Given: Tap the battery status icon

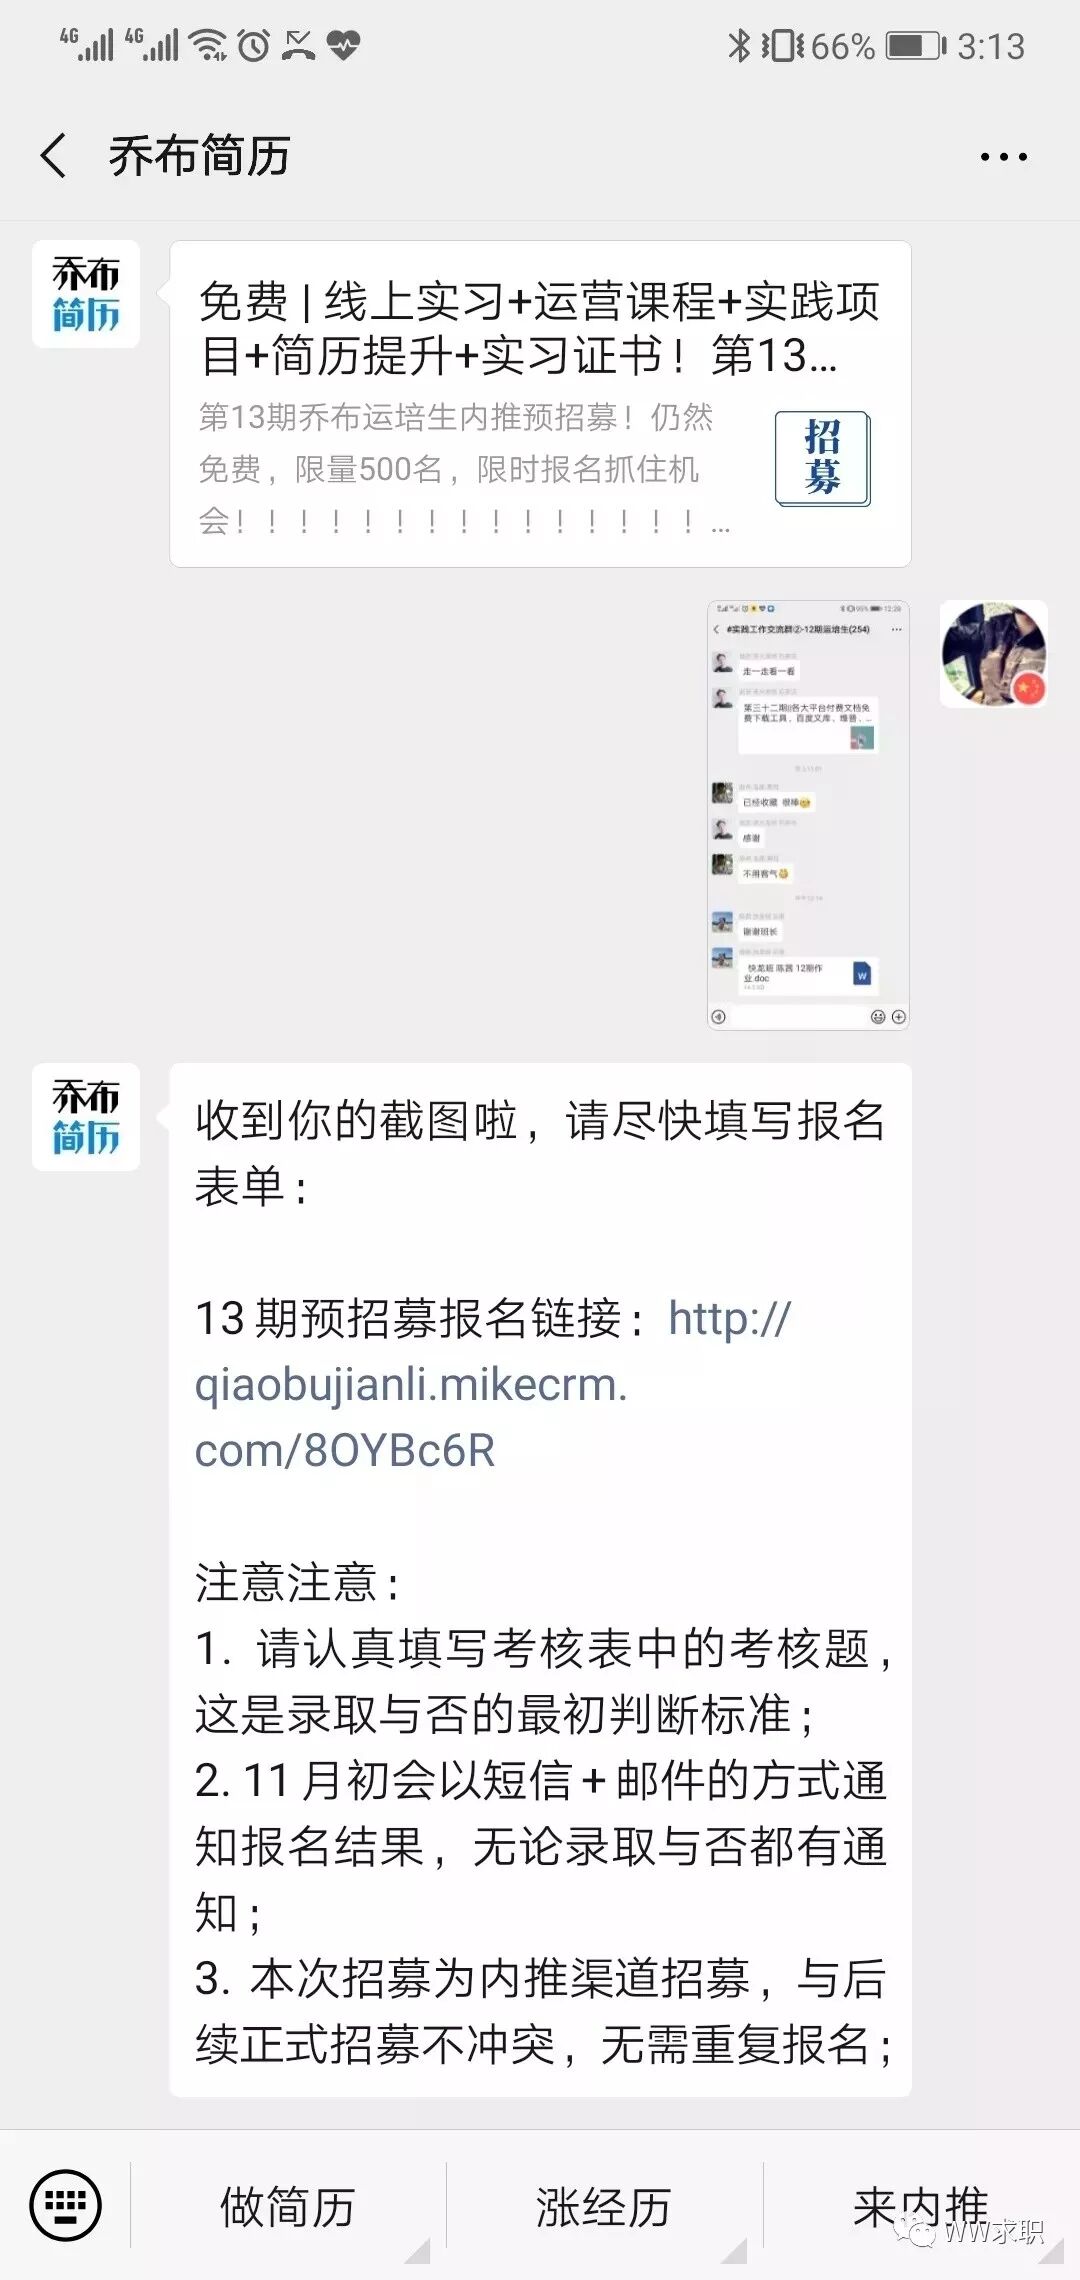Looking at the screenshot, I should (x=915, y=46).
